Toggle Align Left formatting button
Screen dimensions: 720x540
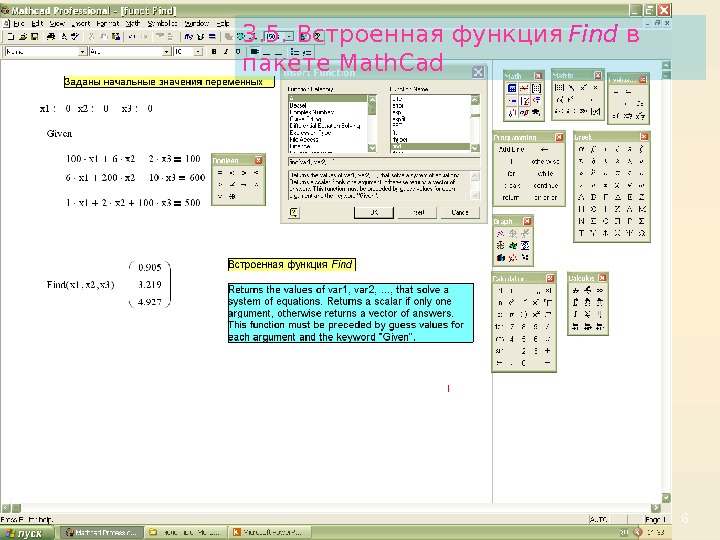(254, 52)
